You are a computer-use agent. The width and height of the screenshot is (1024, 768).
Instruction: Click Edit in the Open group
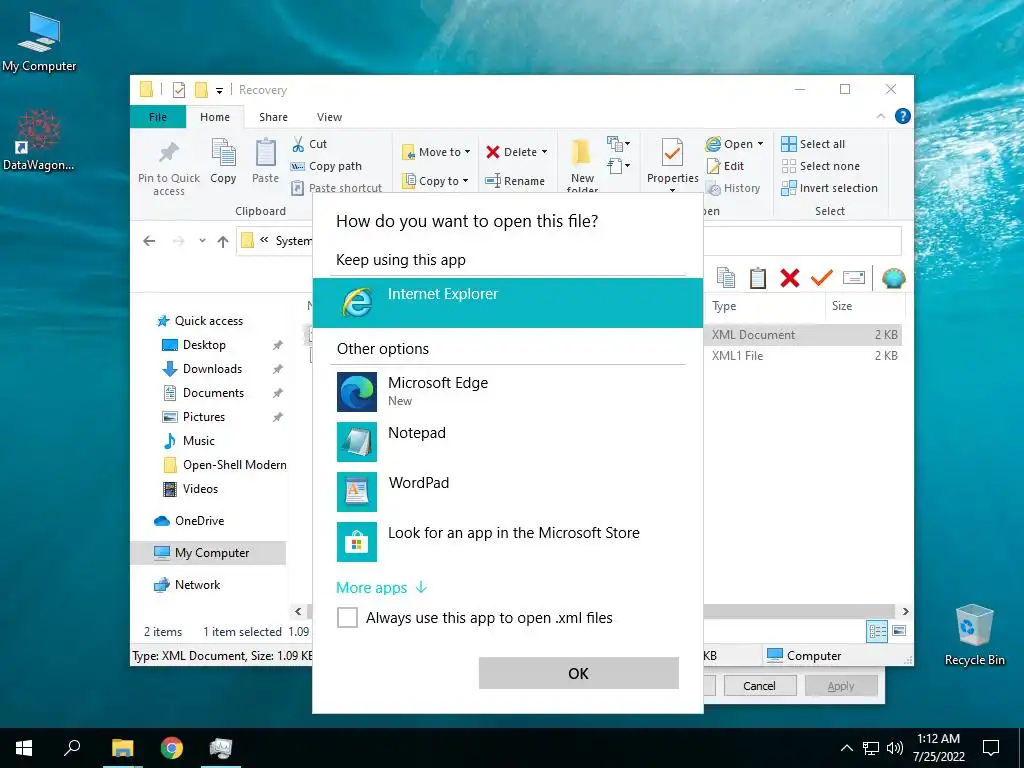click(726, 166)
